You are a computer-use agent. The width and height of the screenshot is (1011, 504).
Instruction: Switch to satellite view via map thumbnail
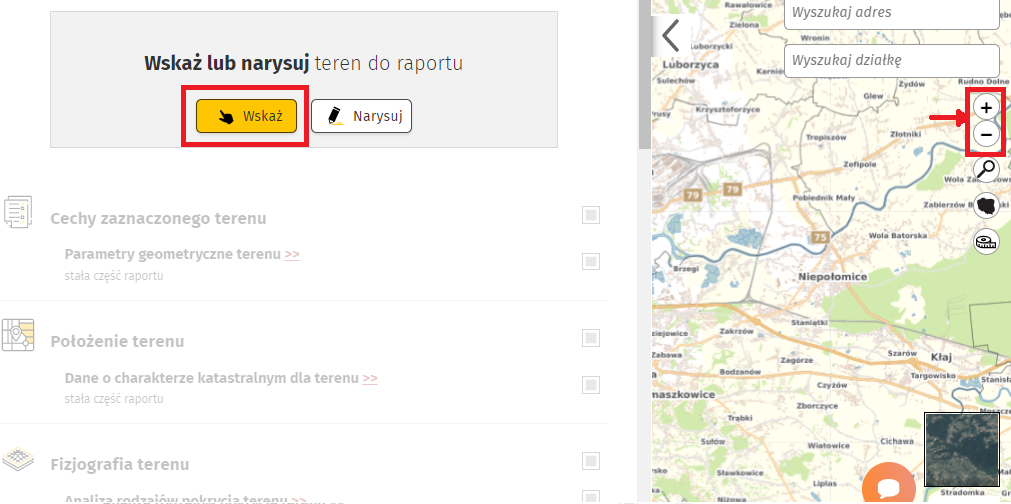(x=961, y=449)
